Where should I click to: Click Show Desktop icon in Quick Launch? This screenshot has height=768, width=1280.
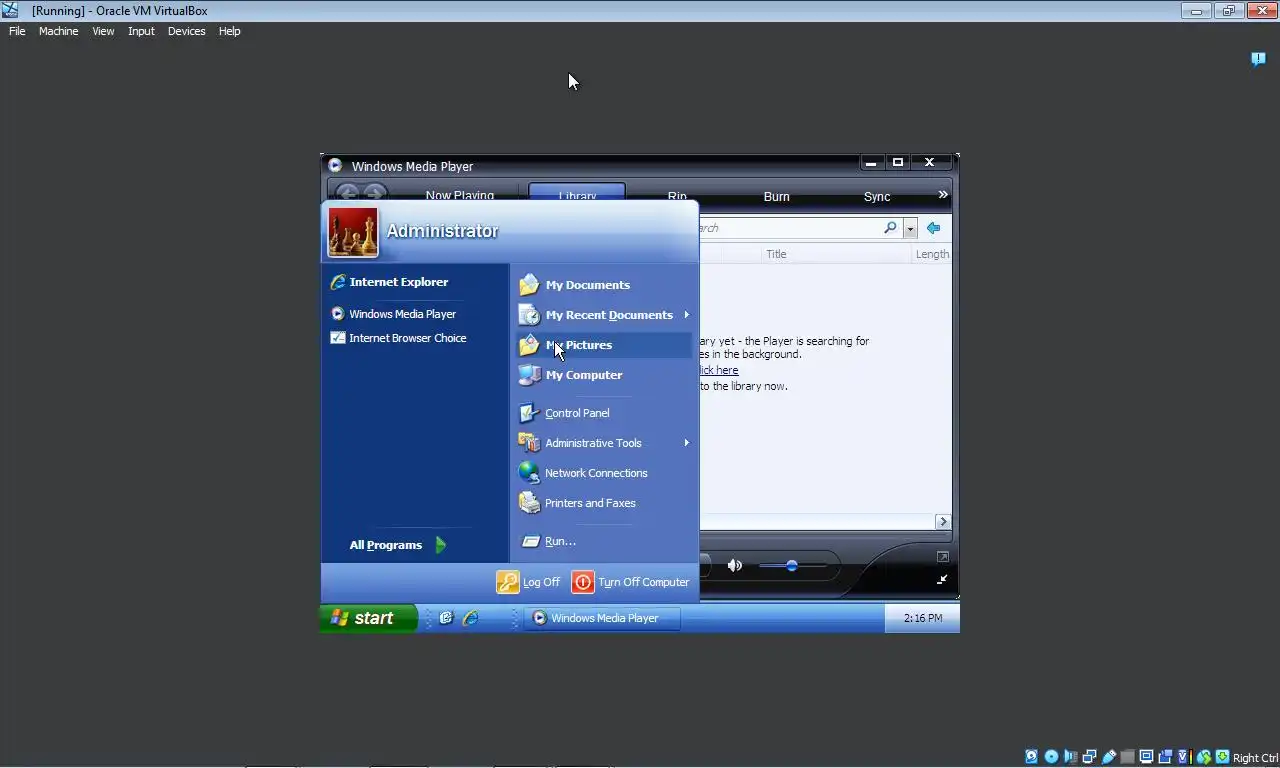point(446,618)
